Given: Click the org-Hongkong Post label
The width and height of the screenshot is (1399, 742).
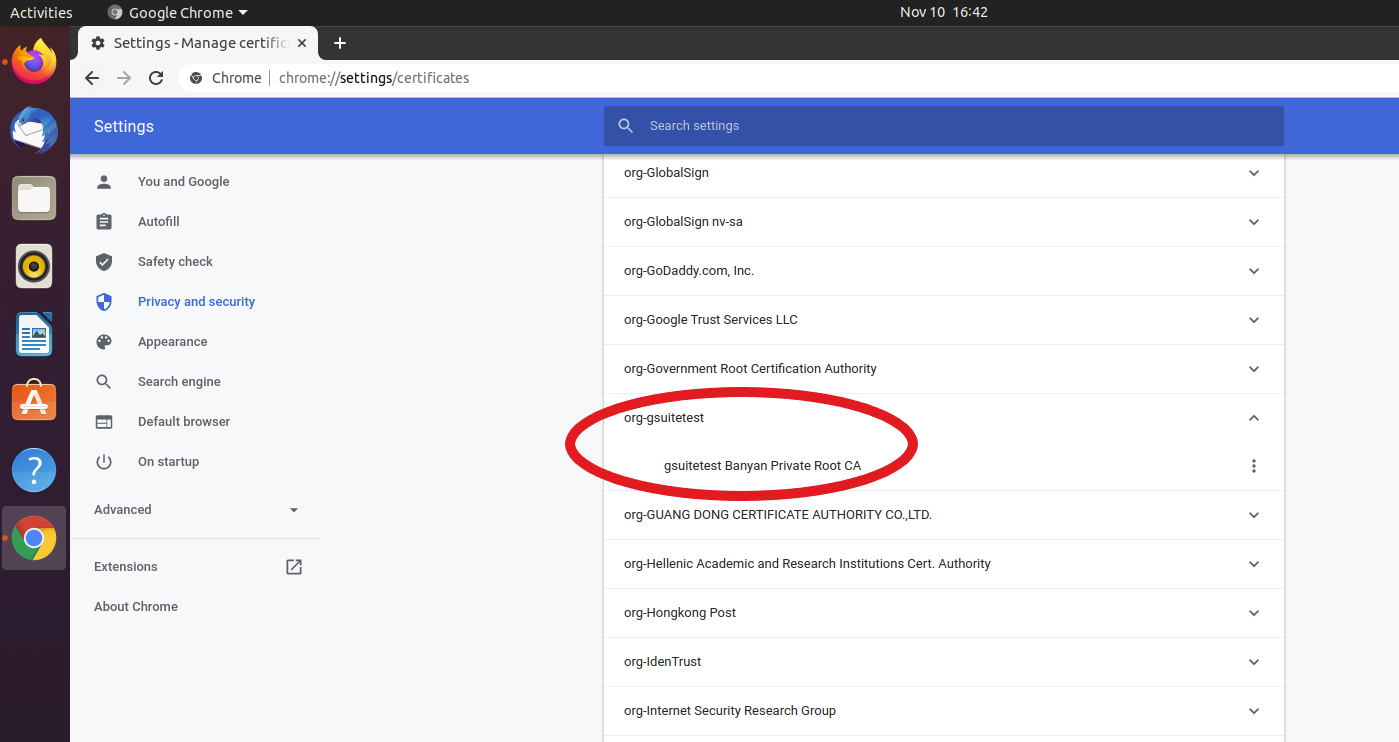Looking at the screenshot, I should pos(680,613).
